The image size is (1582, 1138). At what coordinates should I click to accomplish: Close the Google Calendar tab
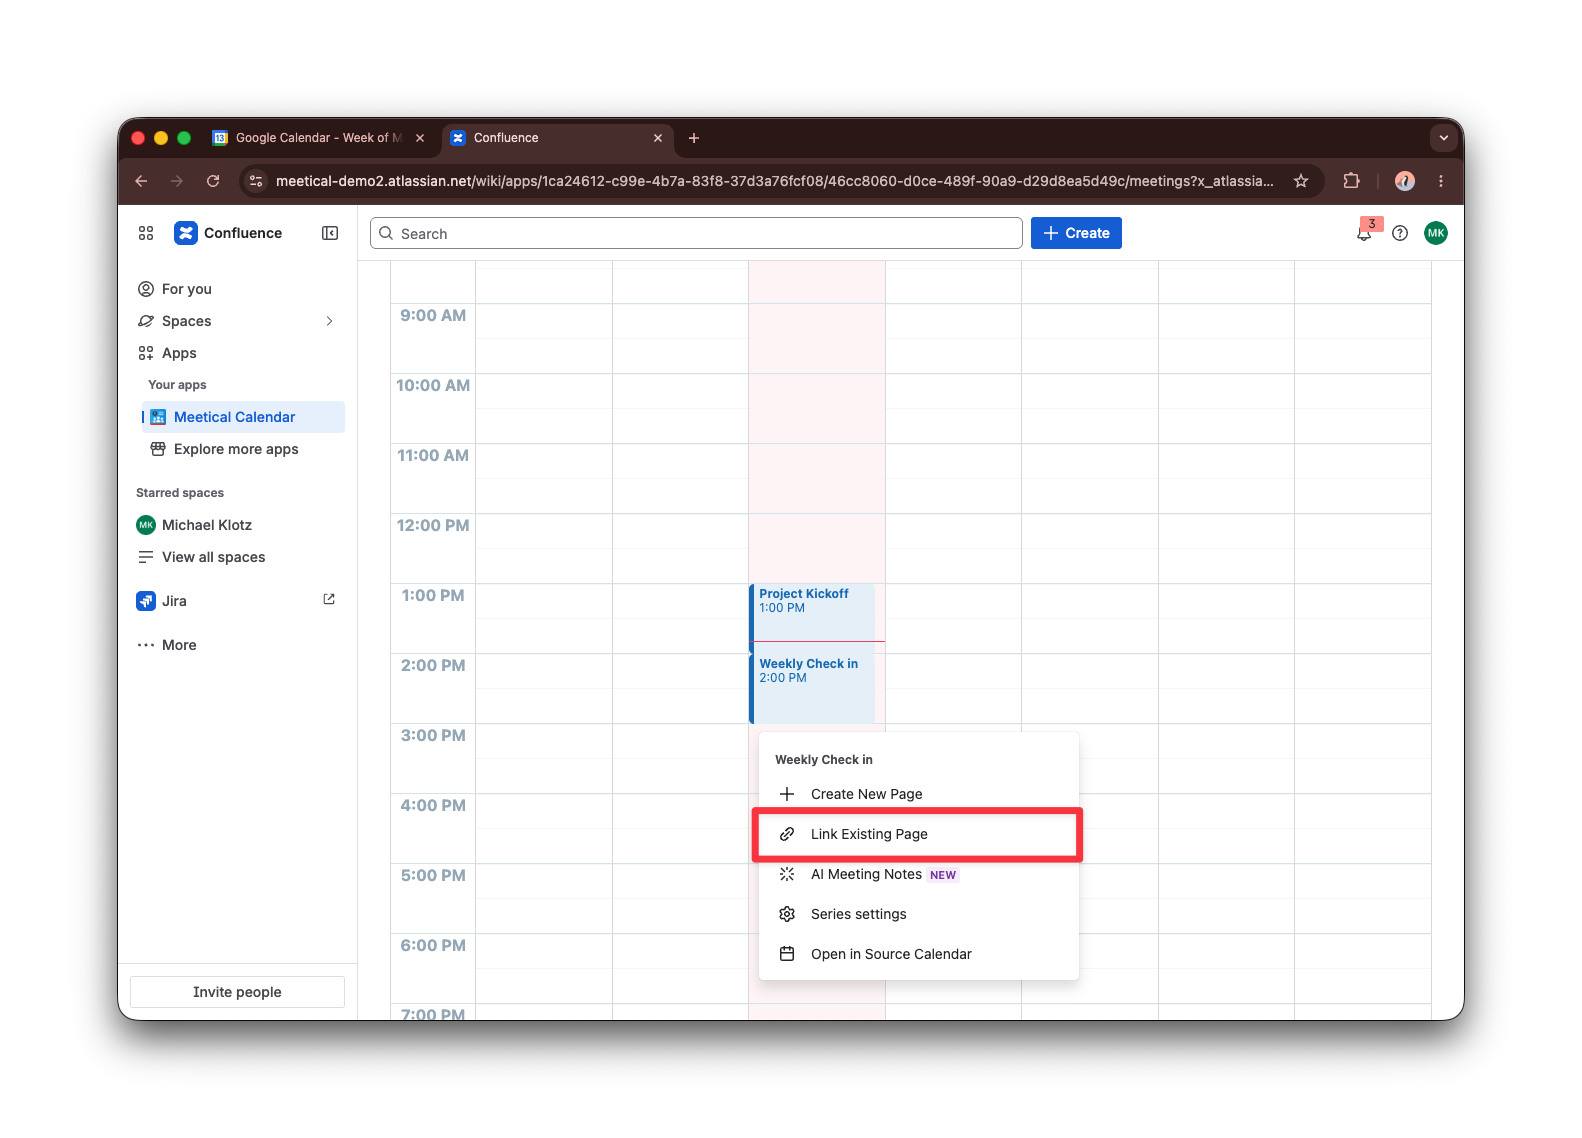tap(420, 138)
